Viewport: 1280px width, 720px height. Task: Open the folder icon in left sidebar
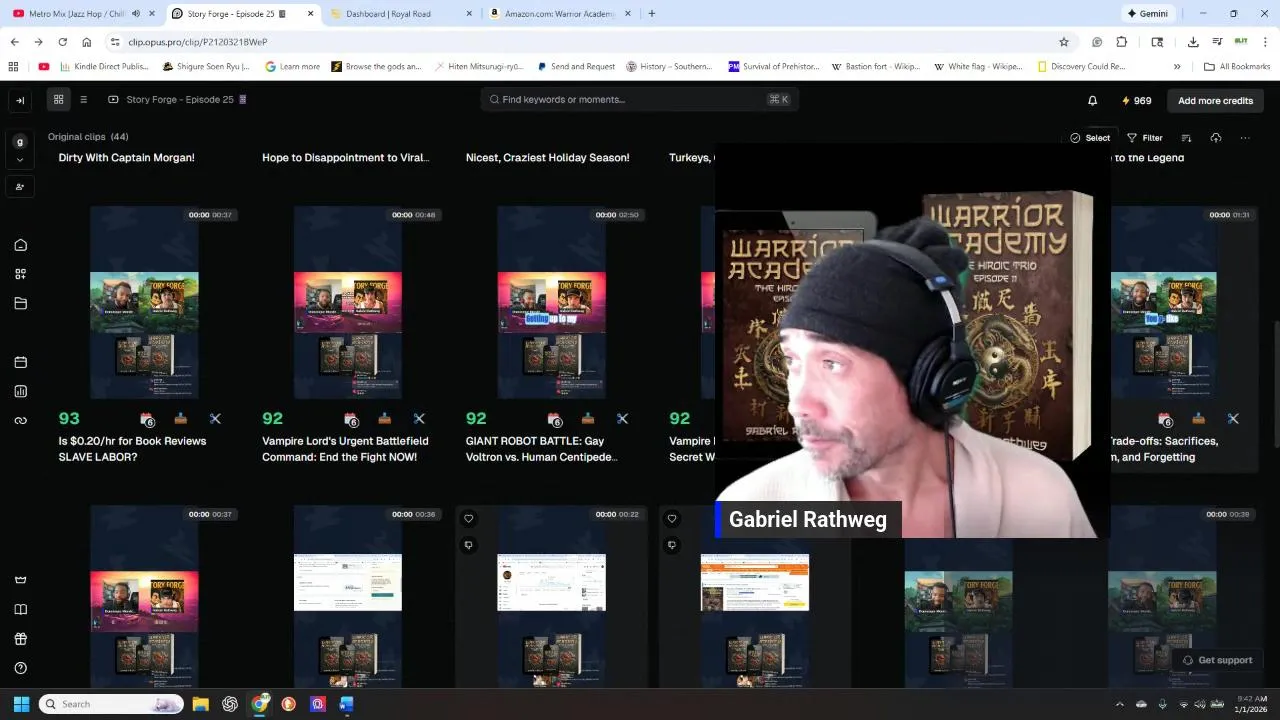20,303
